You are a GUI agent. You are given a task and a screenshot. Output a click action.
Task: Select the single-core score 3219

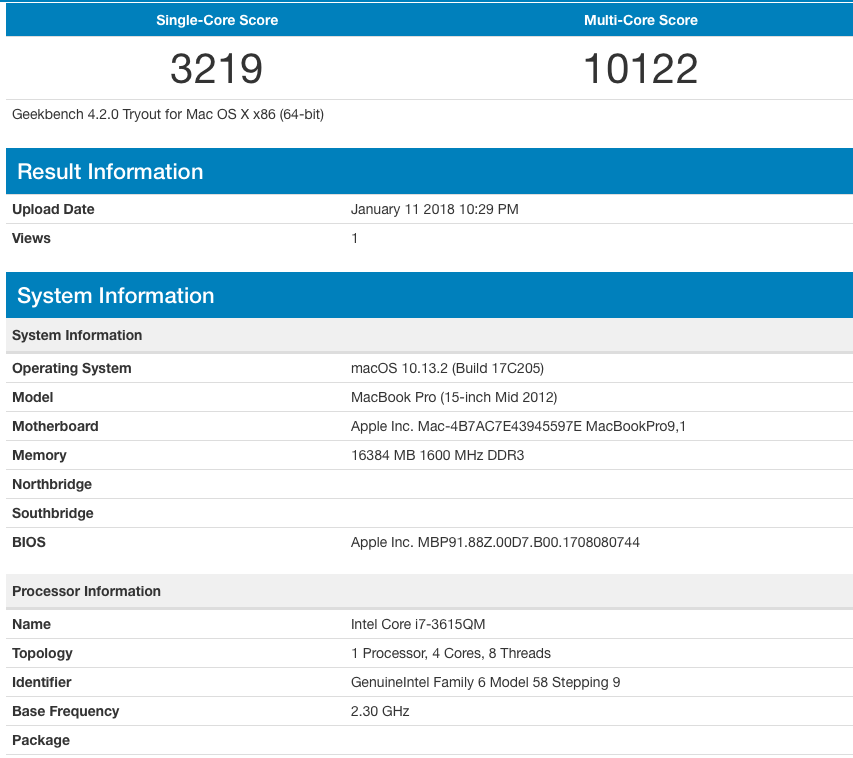(x=217, y=69)
